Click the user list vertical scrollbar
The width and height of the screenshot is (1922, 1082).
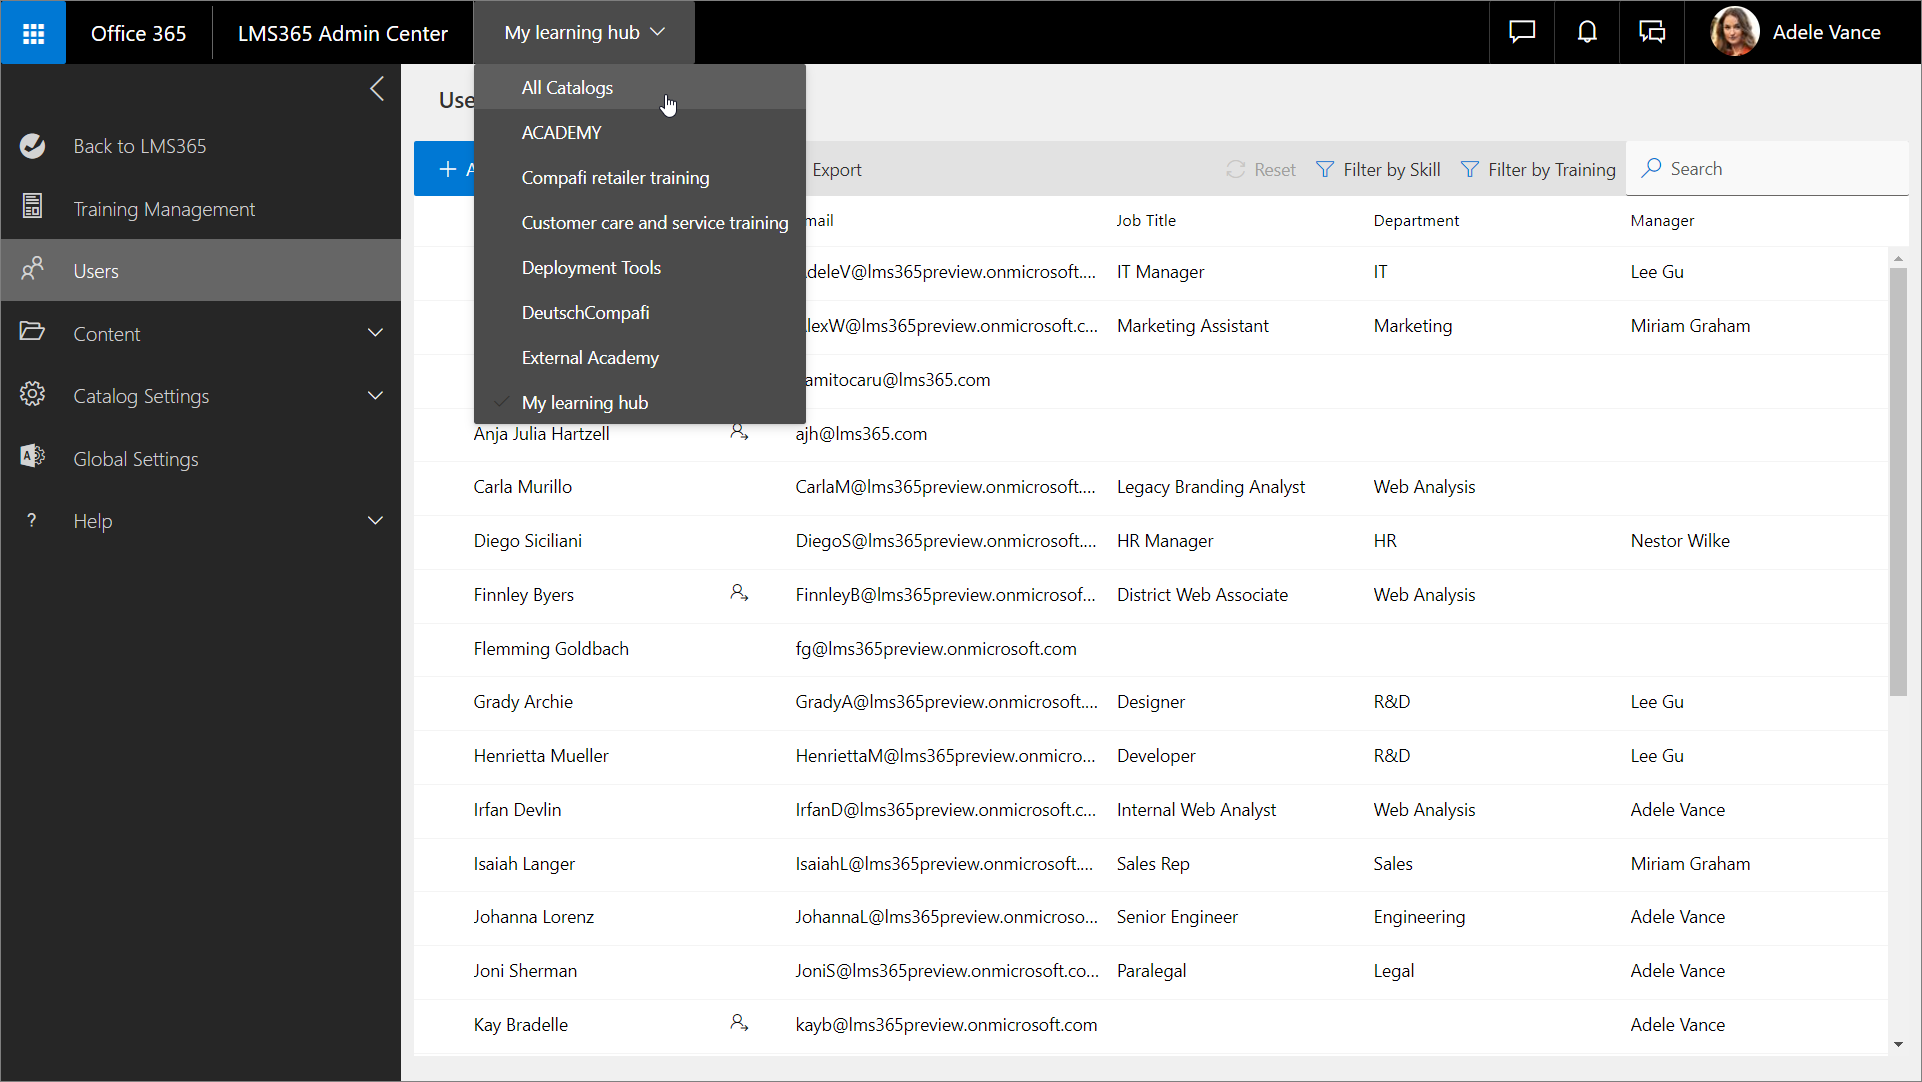(1897, 480)
